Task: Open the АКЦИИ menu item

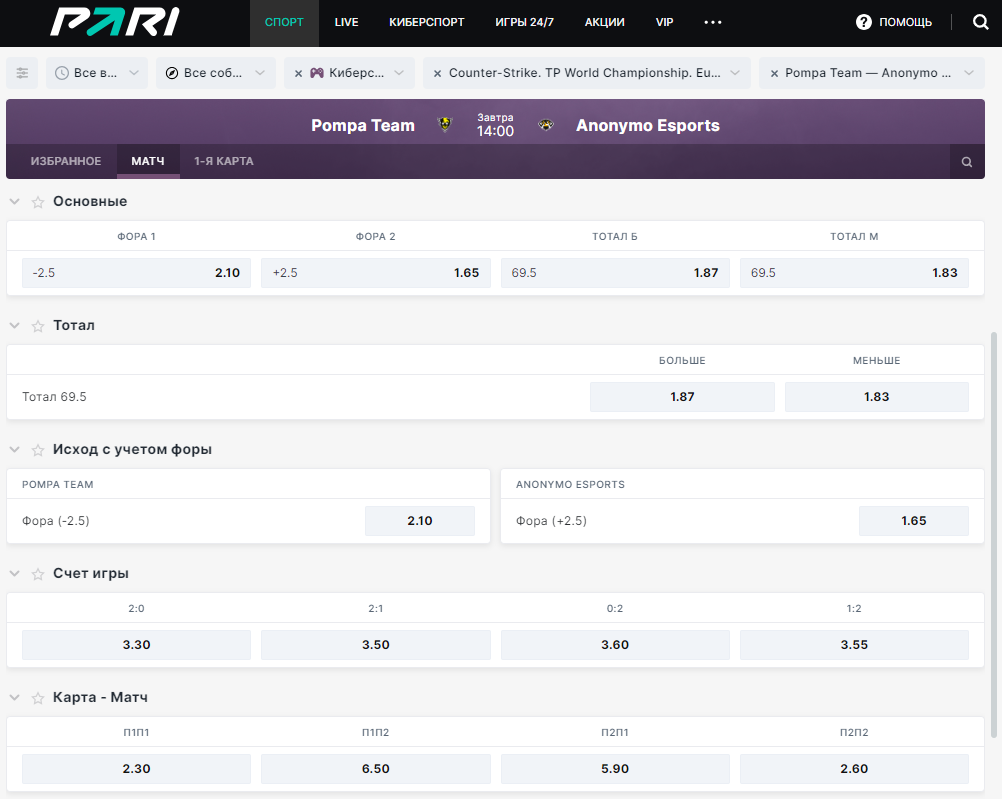Action: (605, 22)
